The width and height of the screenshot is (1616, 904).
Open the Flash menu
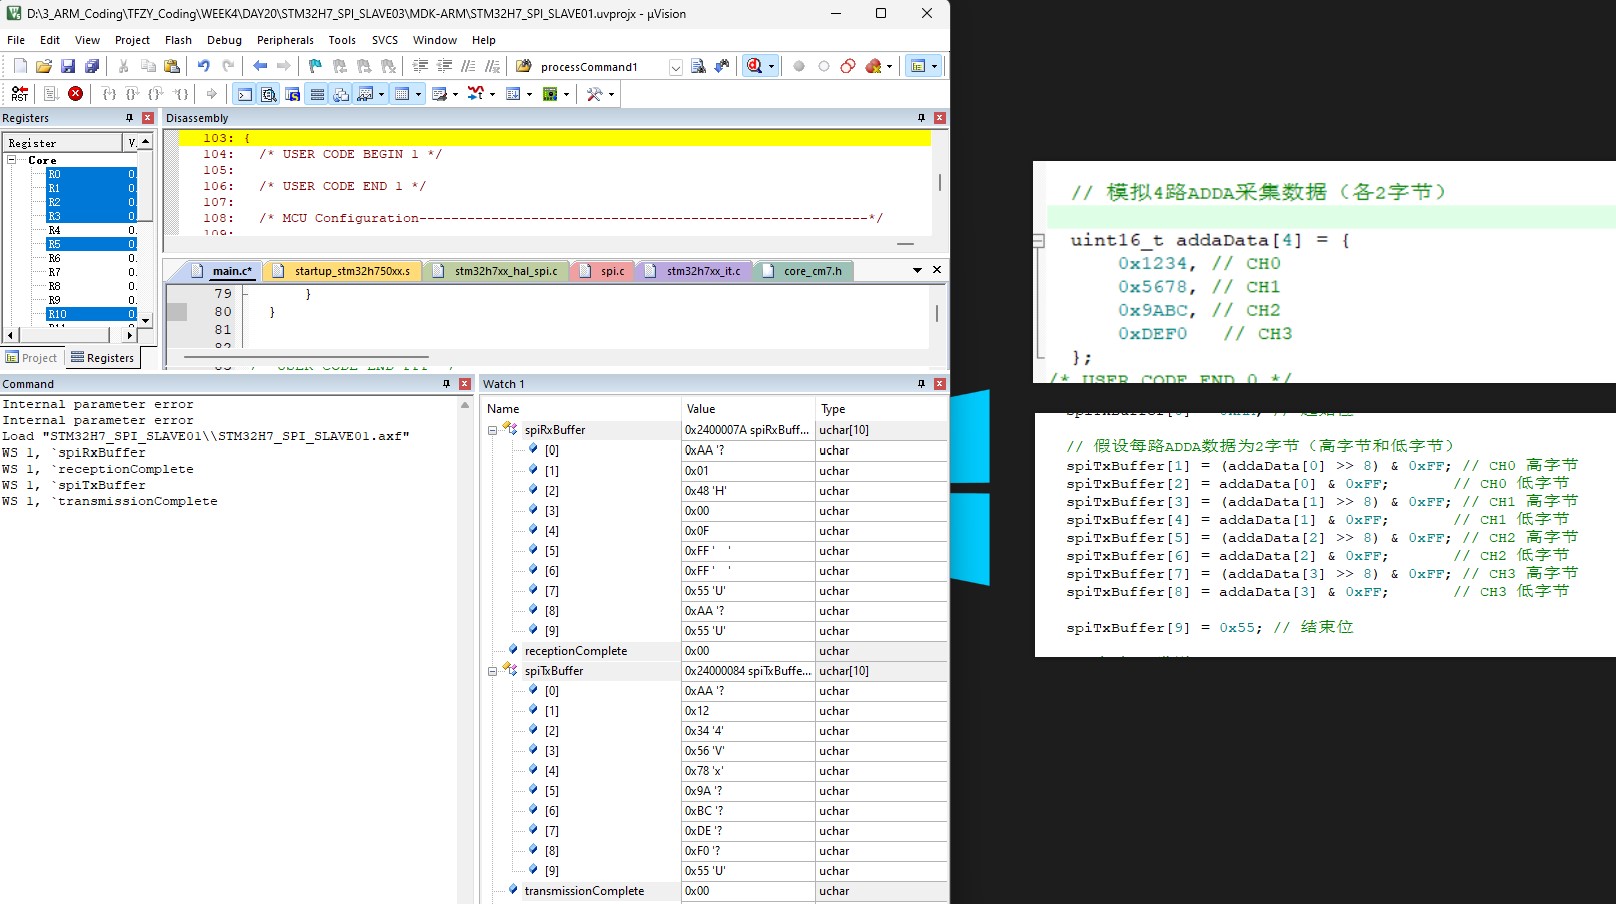[178, 40]
